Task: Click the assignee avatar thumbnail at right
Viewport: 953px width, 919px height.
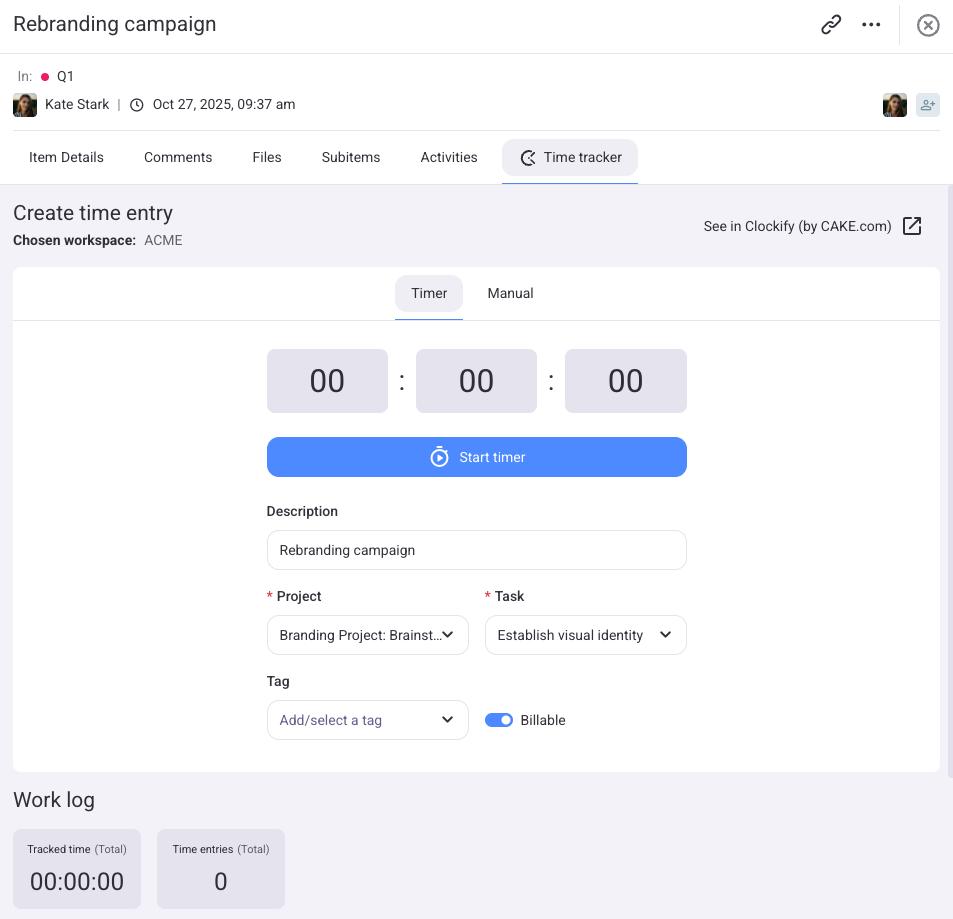Action: point(894,105)
